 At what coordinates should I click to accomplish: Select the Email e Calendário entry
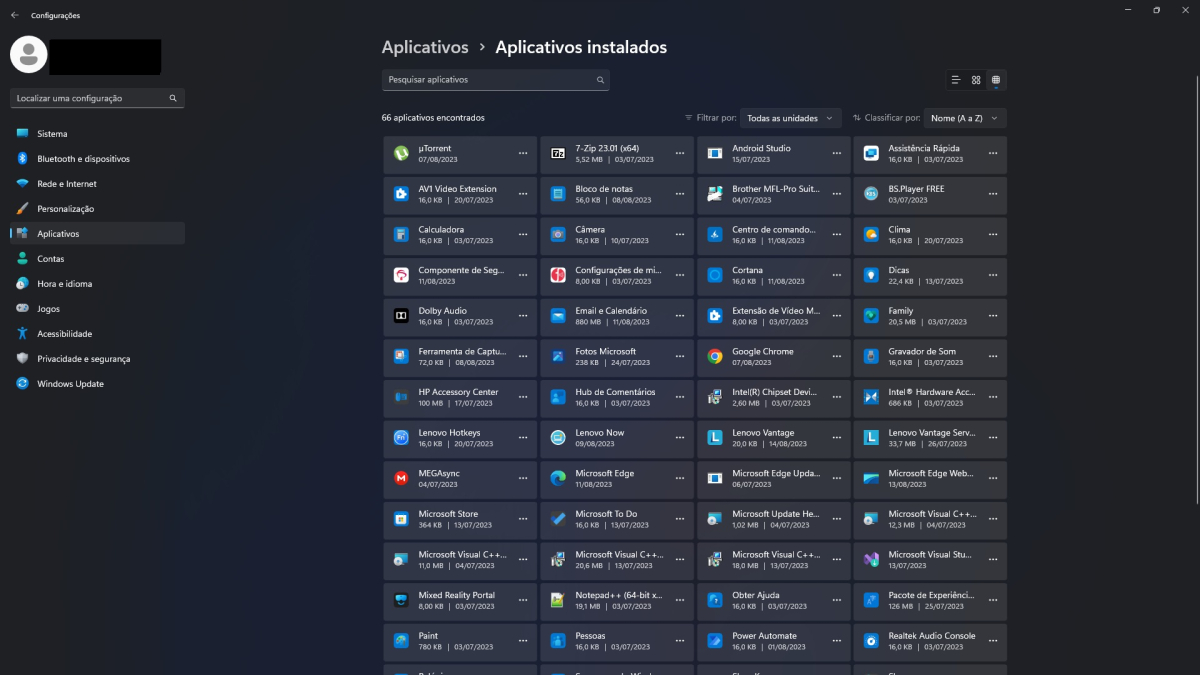tap(617, 316)
